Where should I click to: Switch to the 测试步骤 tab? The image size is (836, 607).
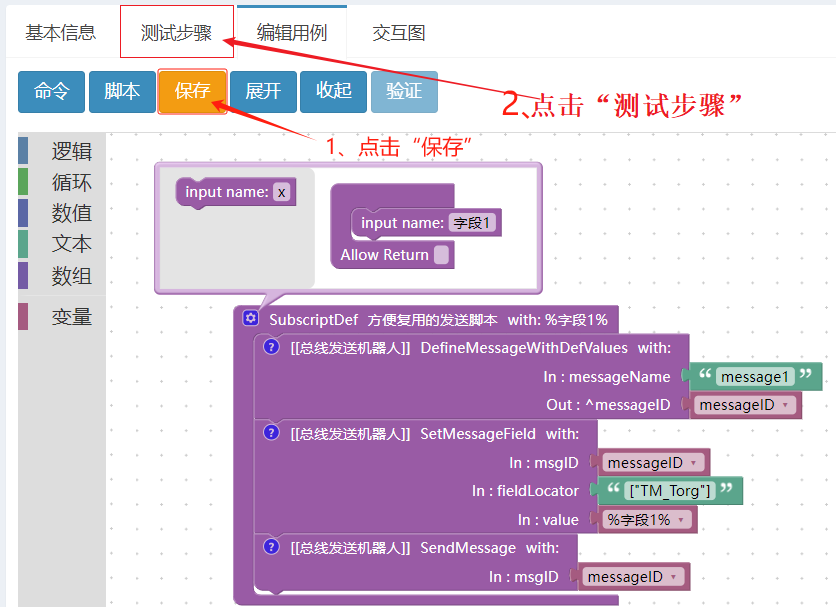176,33
